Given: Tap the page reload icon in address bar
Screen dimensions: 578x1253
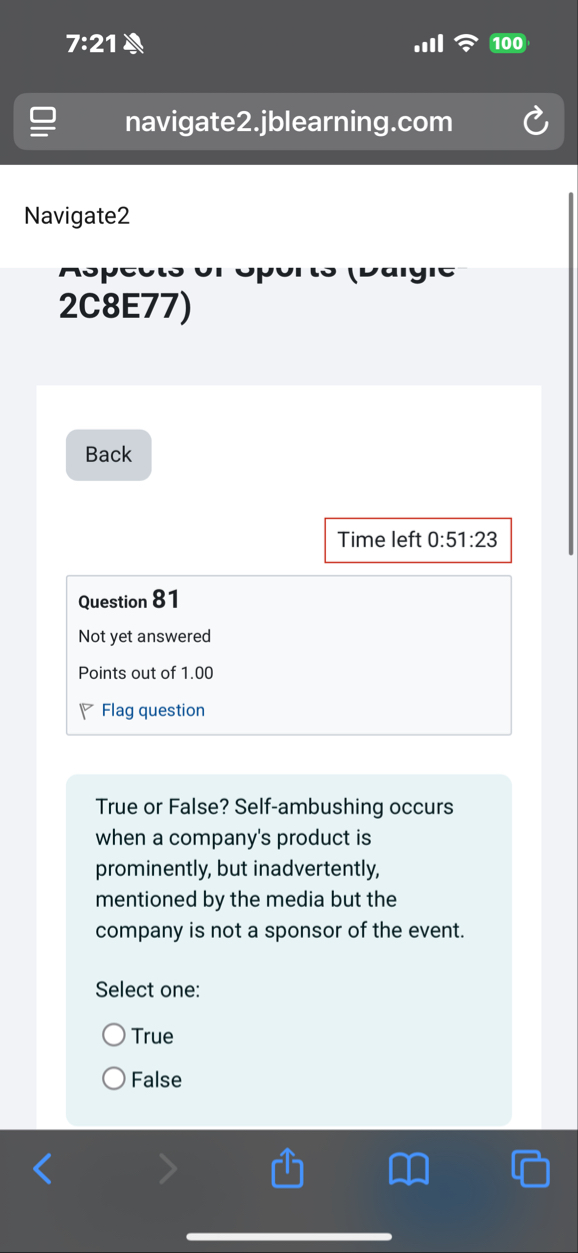Looking at the screenshot, I should 535,120.
